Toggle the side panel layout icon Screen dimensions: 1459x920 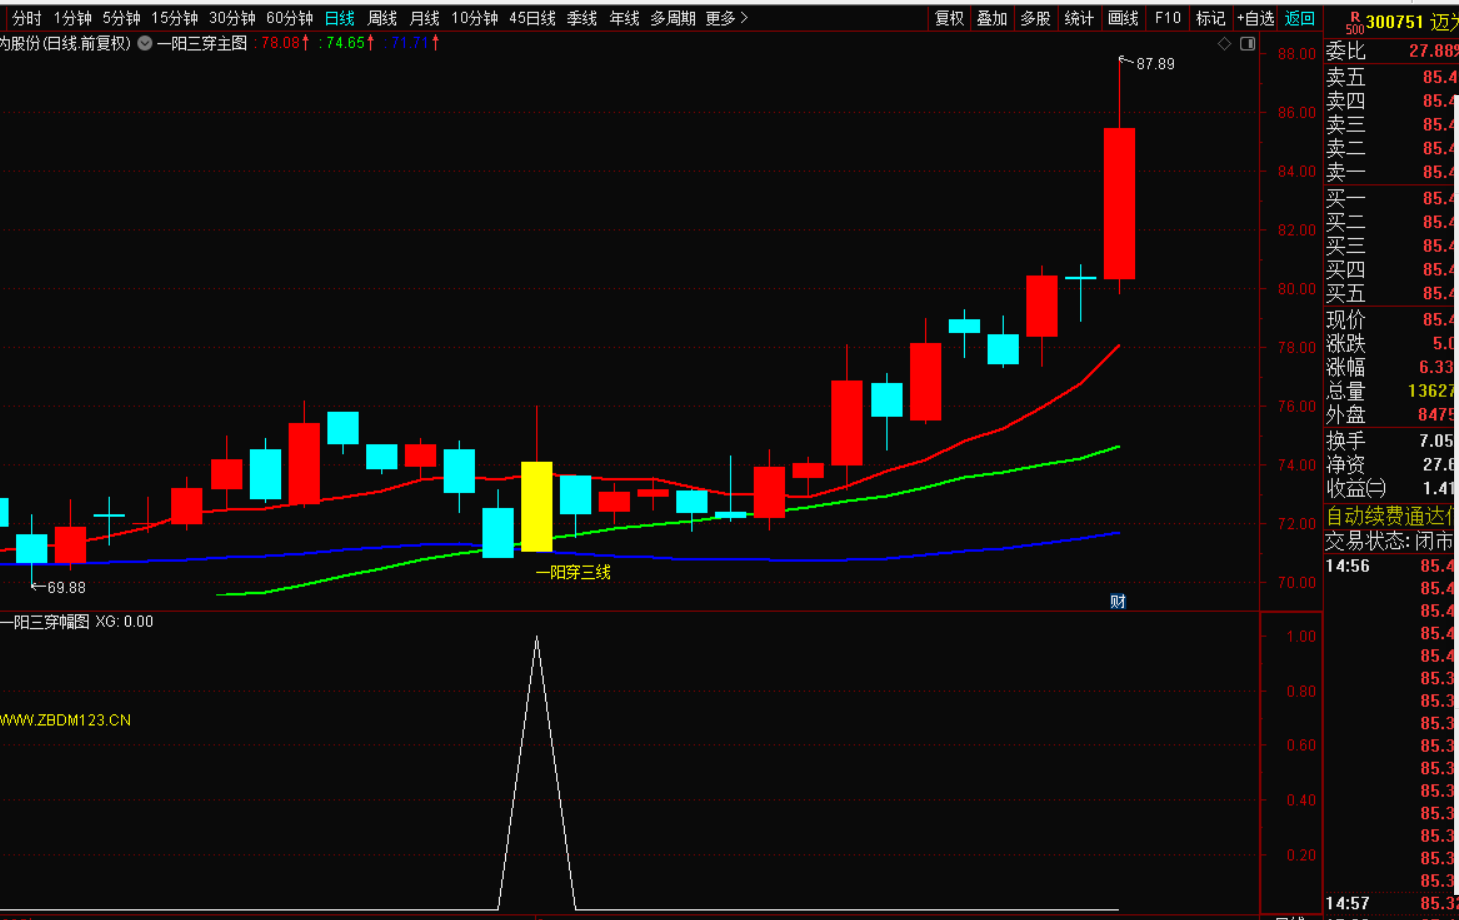pos(1247,44)
